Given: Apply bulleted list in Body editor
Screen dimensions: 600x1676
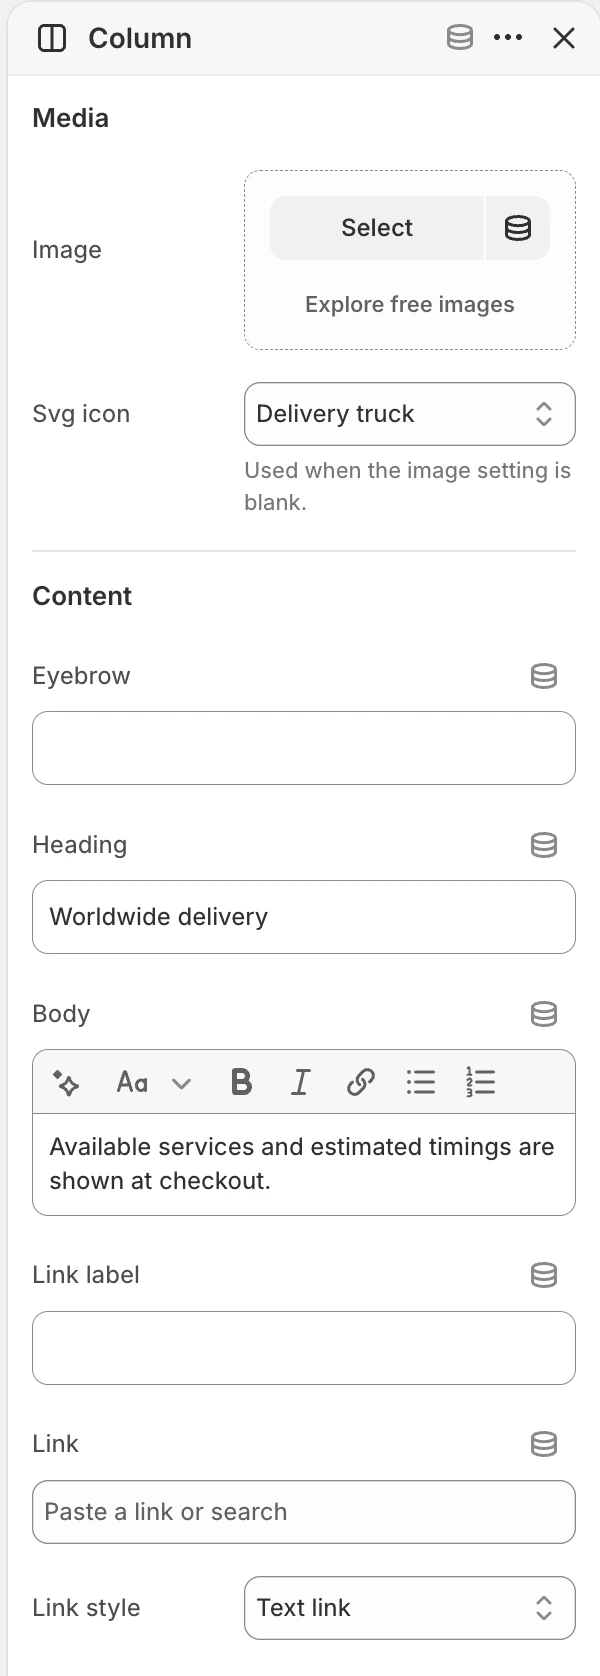Looking at the screenshot, I should tap(421, 1082).
